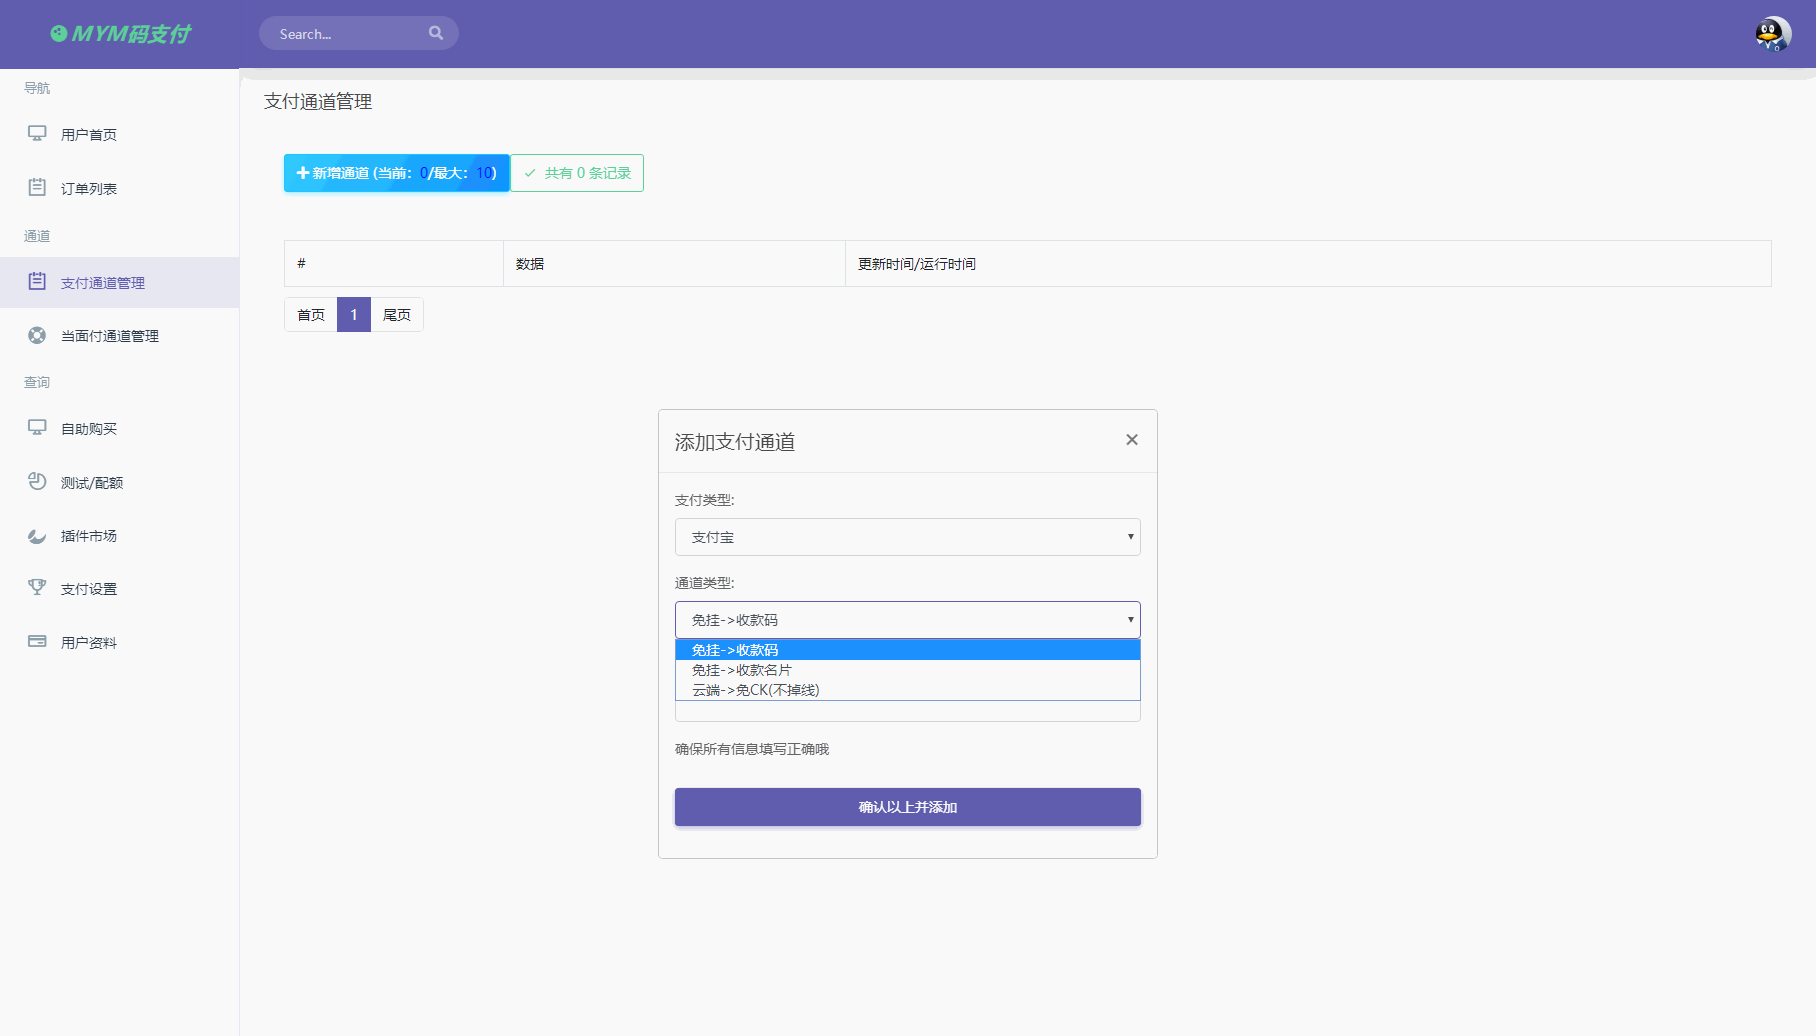This screenshot has width=1816, height=1036.
Task: Click the pie chart icon beside 测试/配额
Action: (37, 481)
